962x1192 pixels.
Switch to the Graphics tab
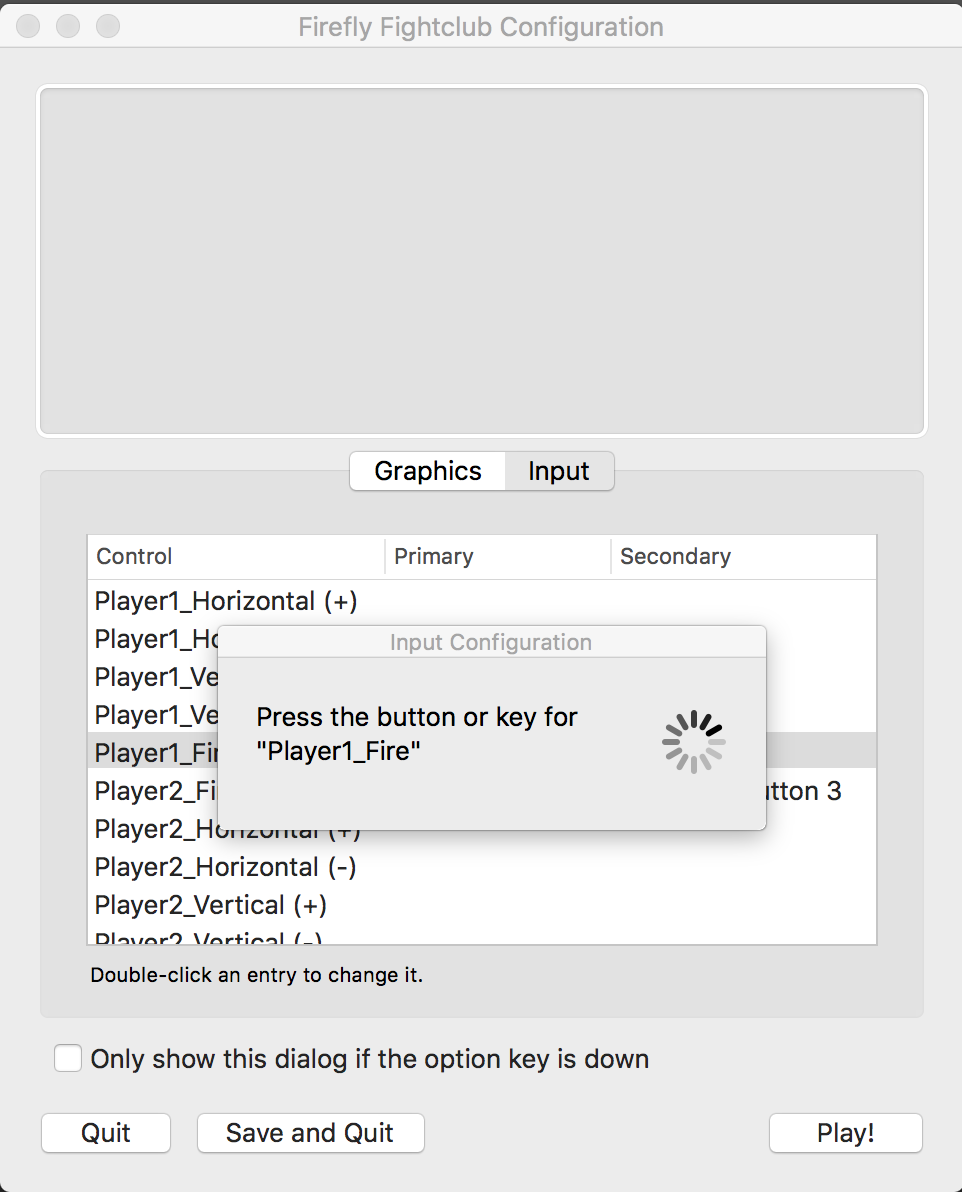click(428, 471)
